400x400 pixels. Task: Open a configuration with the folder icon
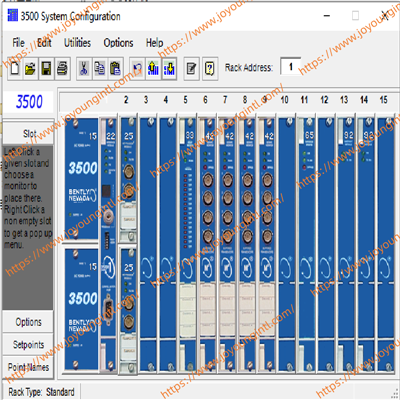point(30,69)
